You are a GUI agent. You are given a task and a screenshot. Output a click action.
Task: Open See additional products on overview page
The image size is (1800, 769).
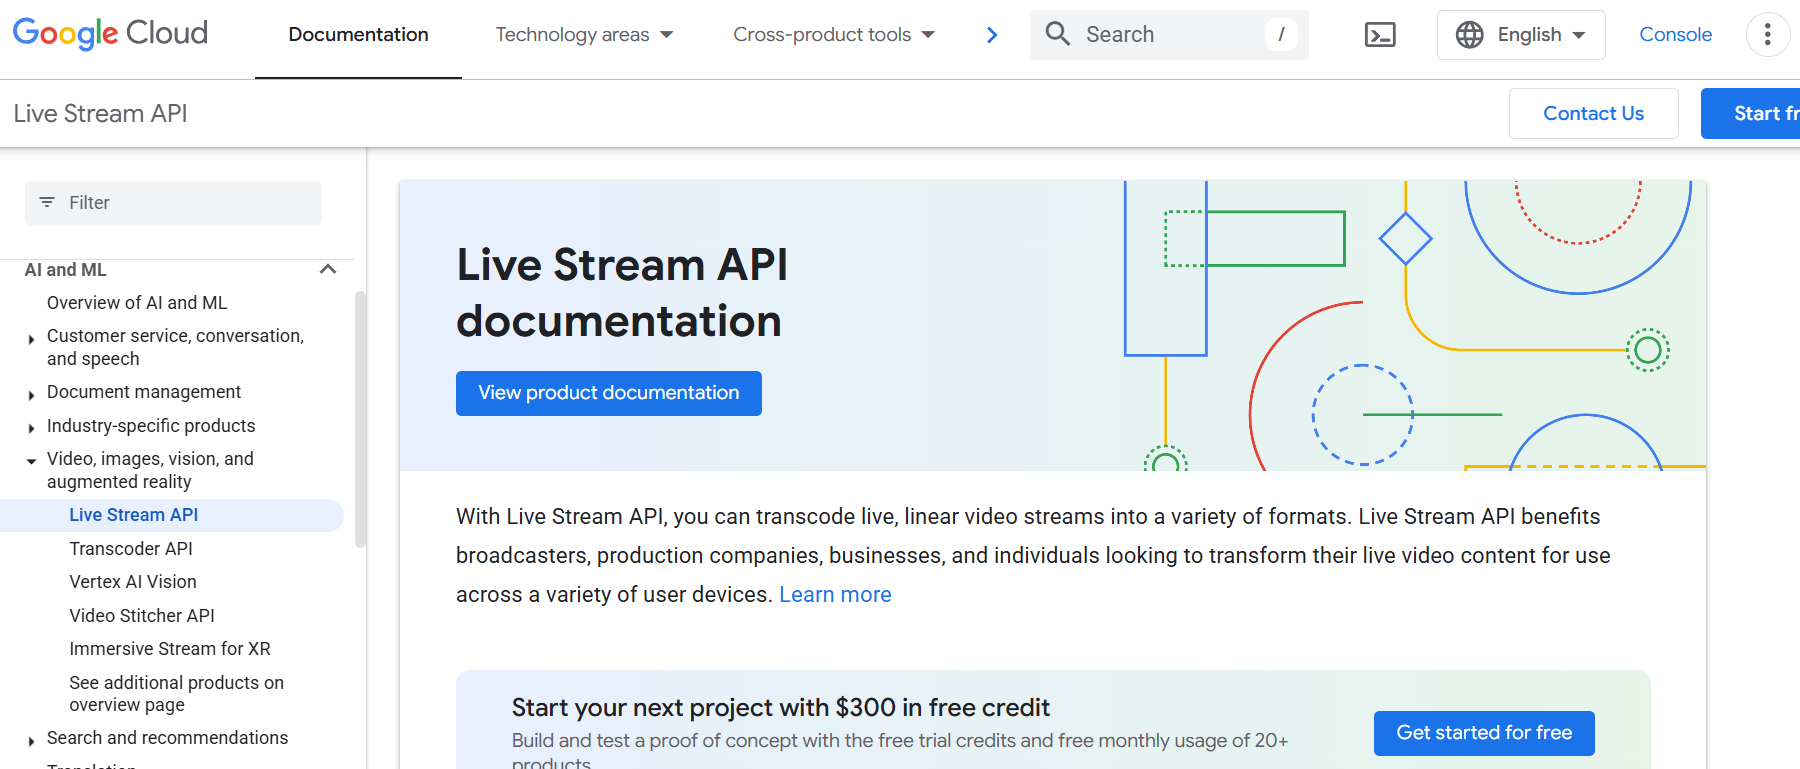tap(176, 694)
